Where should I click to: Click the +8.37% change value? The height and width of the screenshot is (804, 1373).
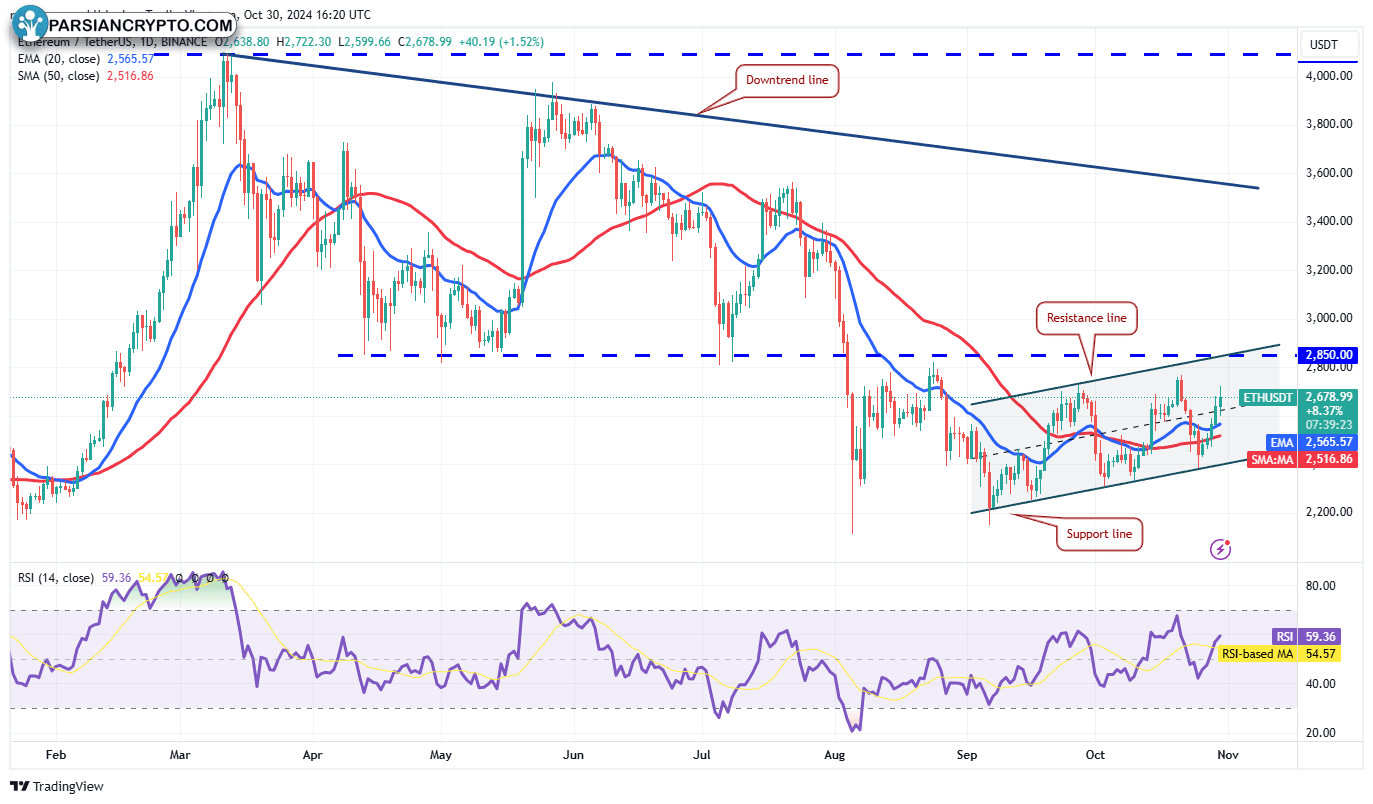coord(1324,410)
